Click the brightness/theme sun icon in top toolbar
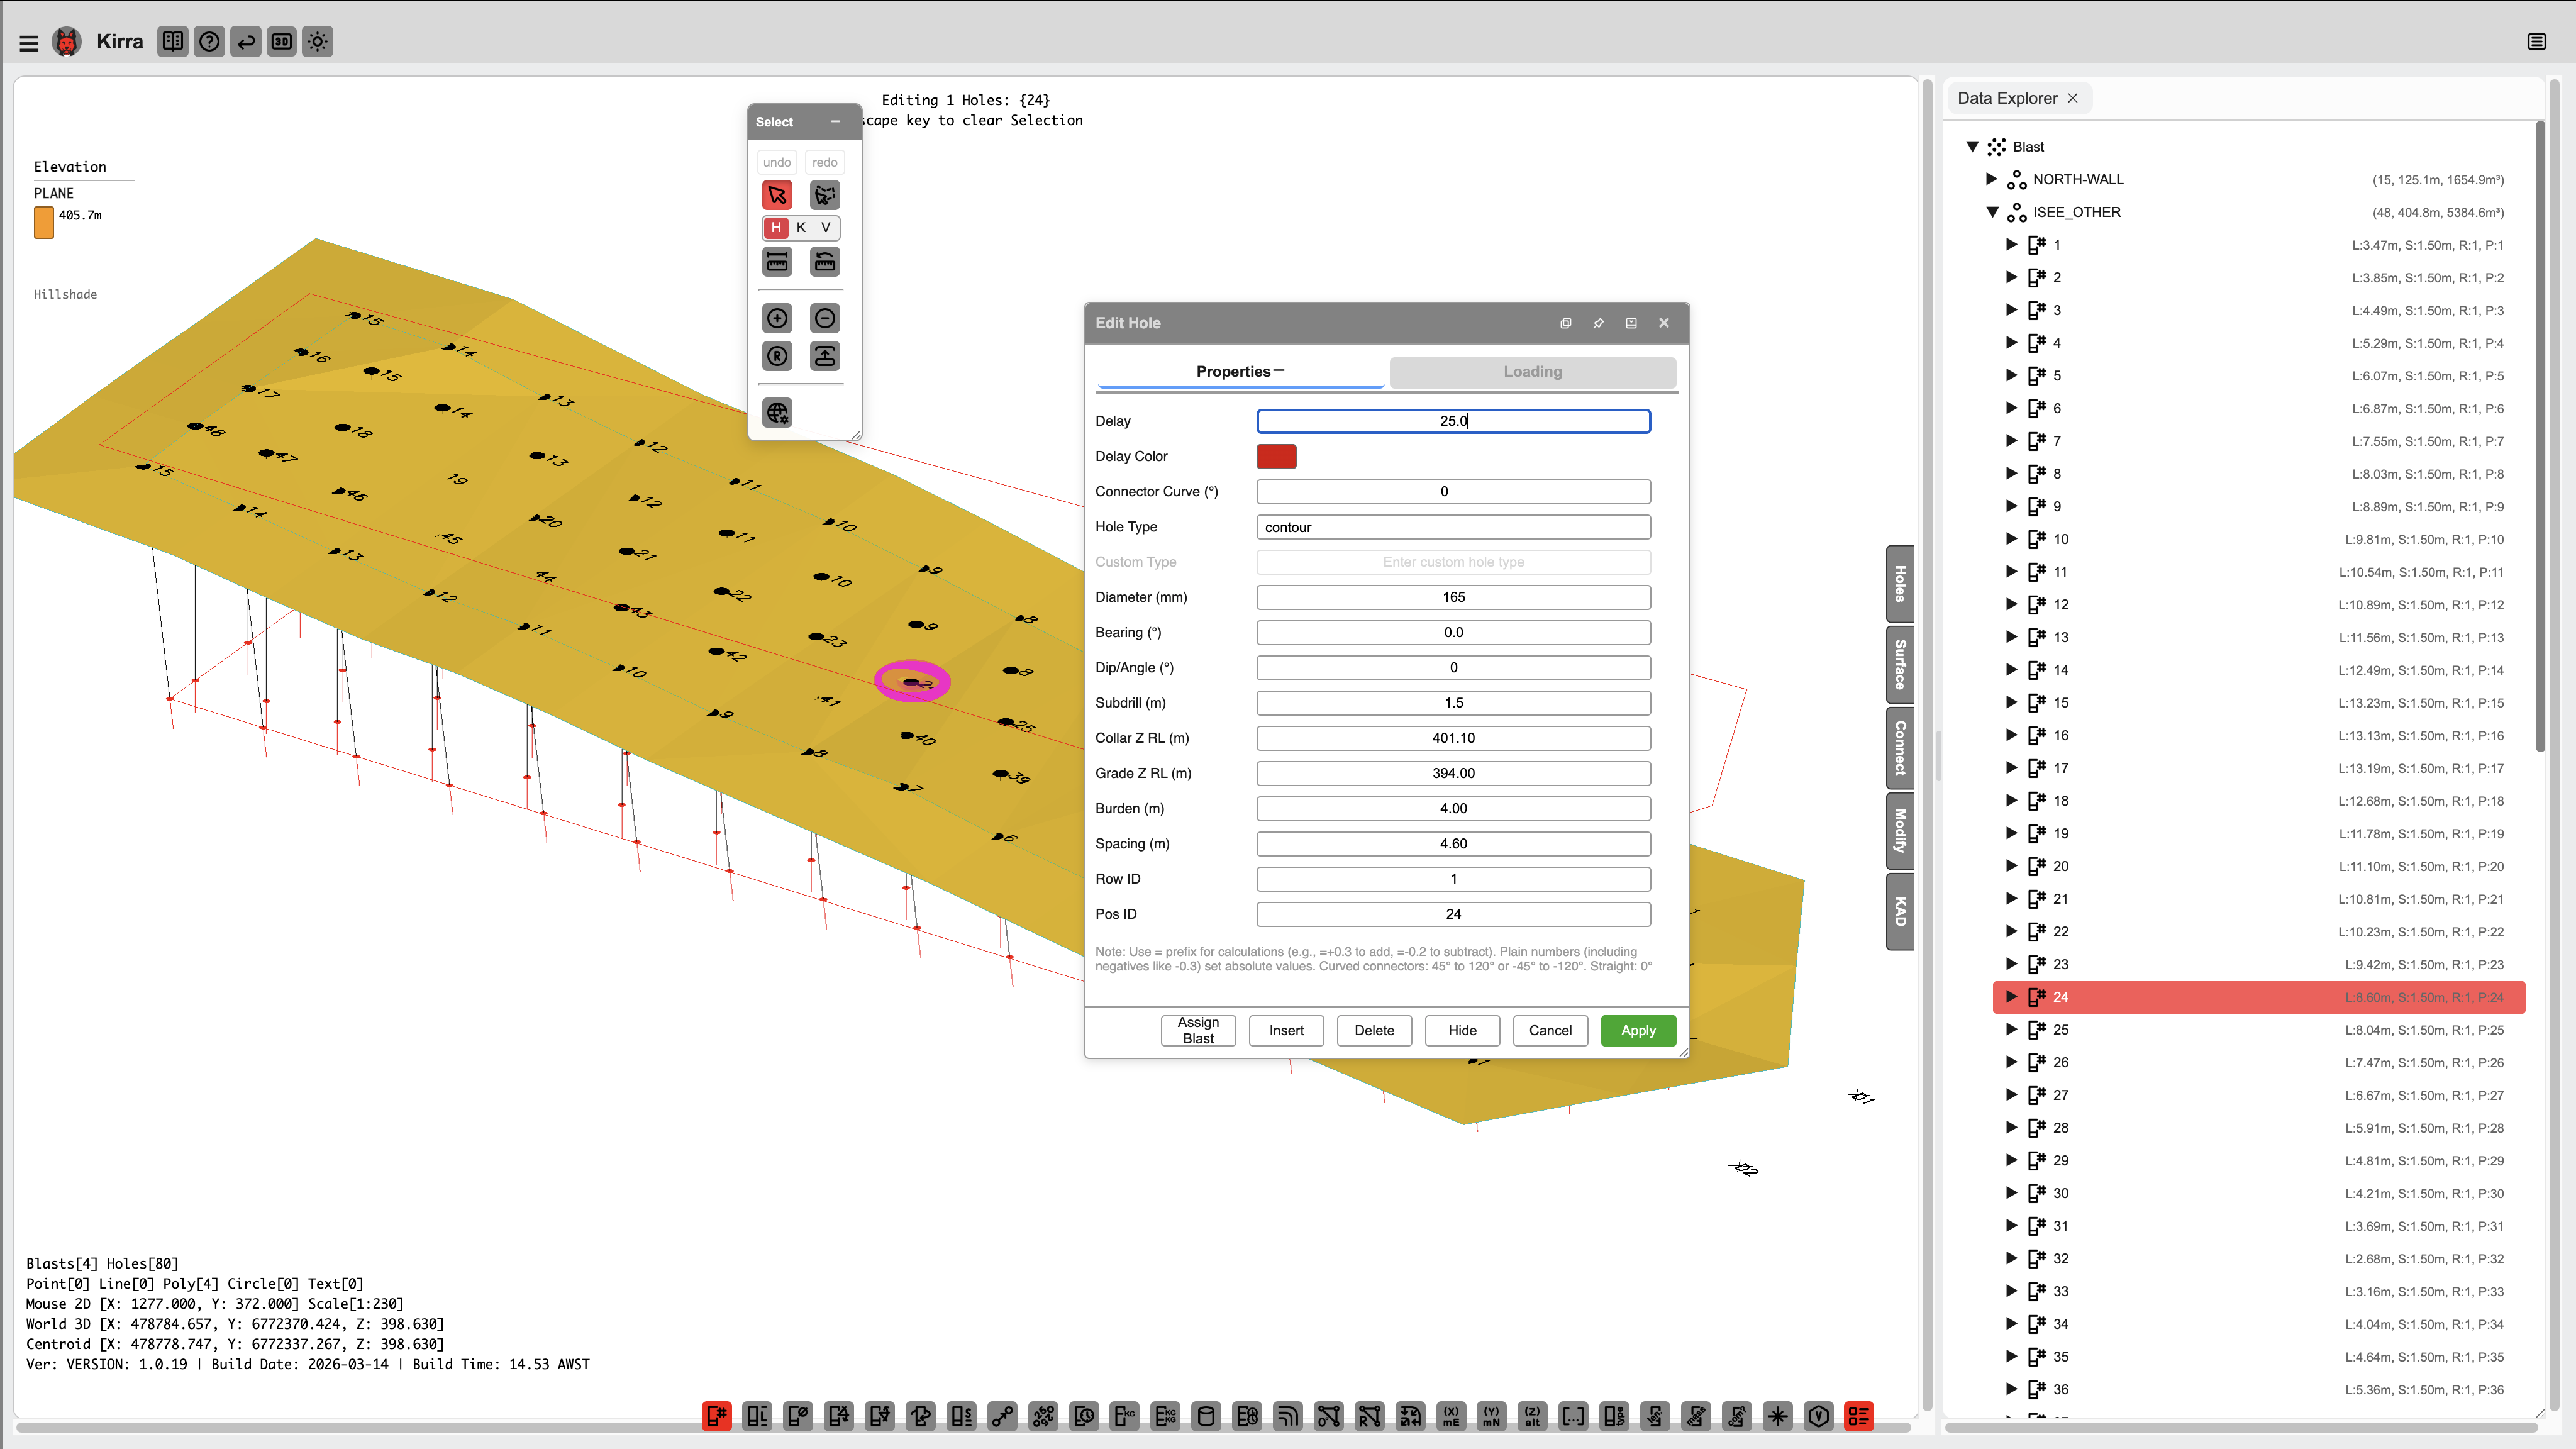Image resolution: width=2576 pixels, height=1449 pixels. click(x=317, y=42)
